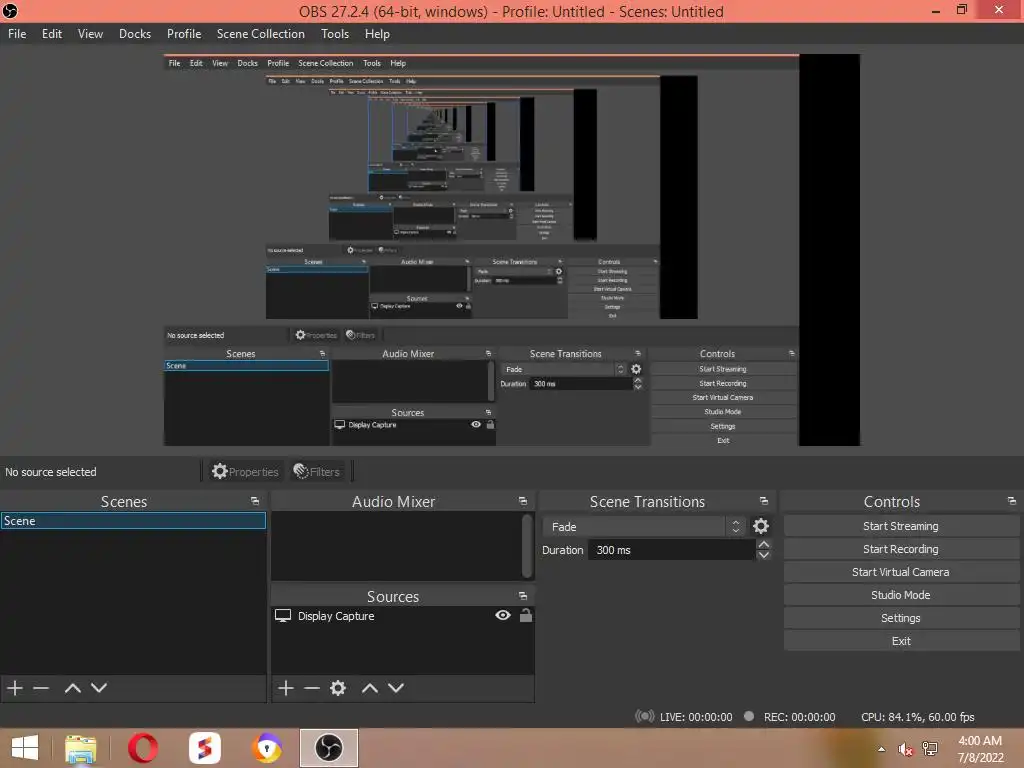Move source down arrow icon
Screen dimensions: 1024x768
pyautogui.click(x=396, y=688)
